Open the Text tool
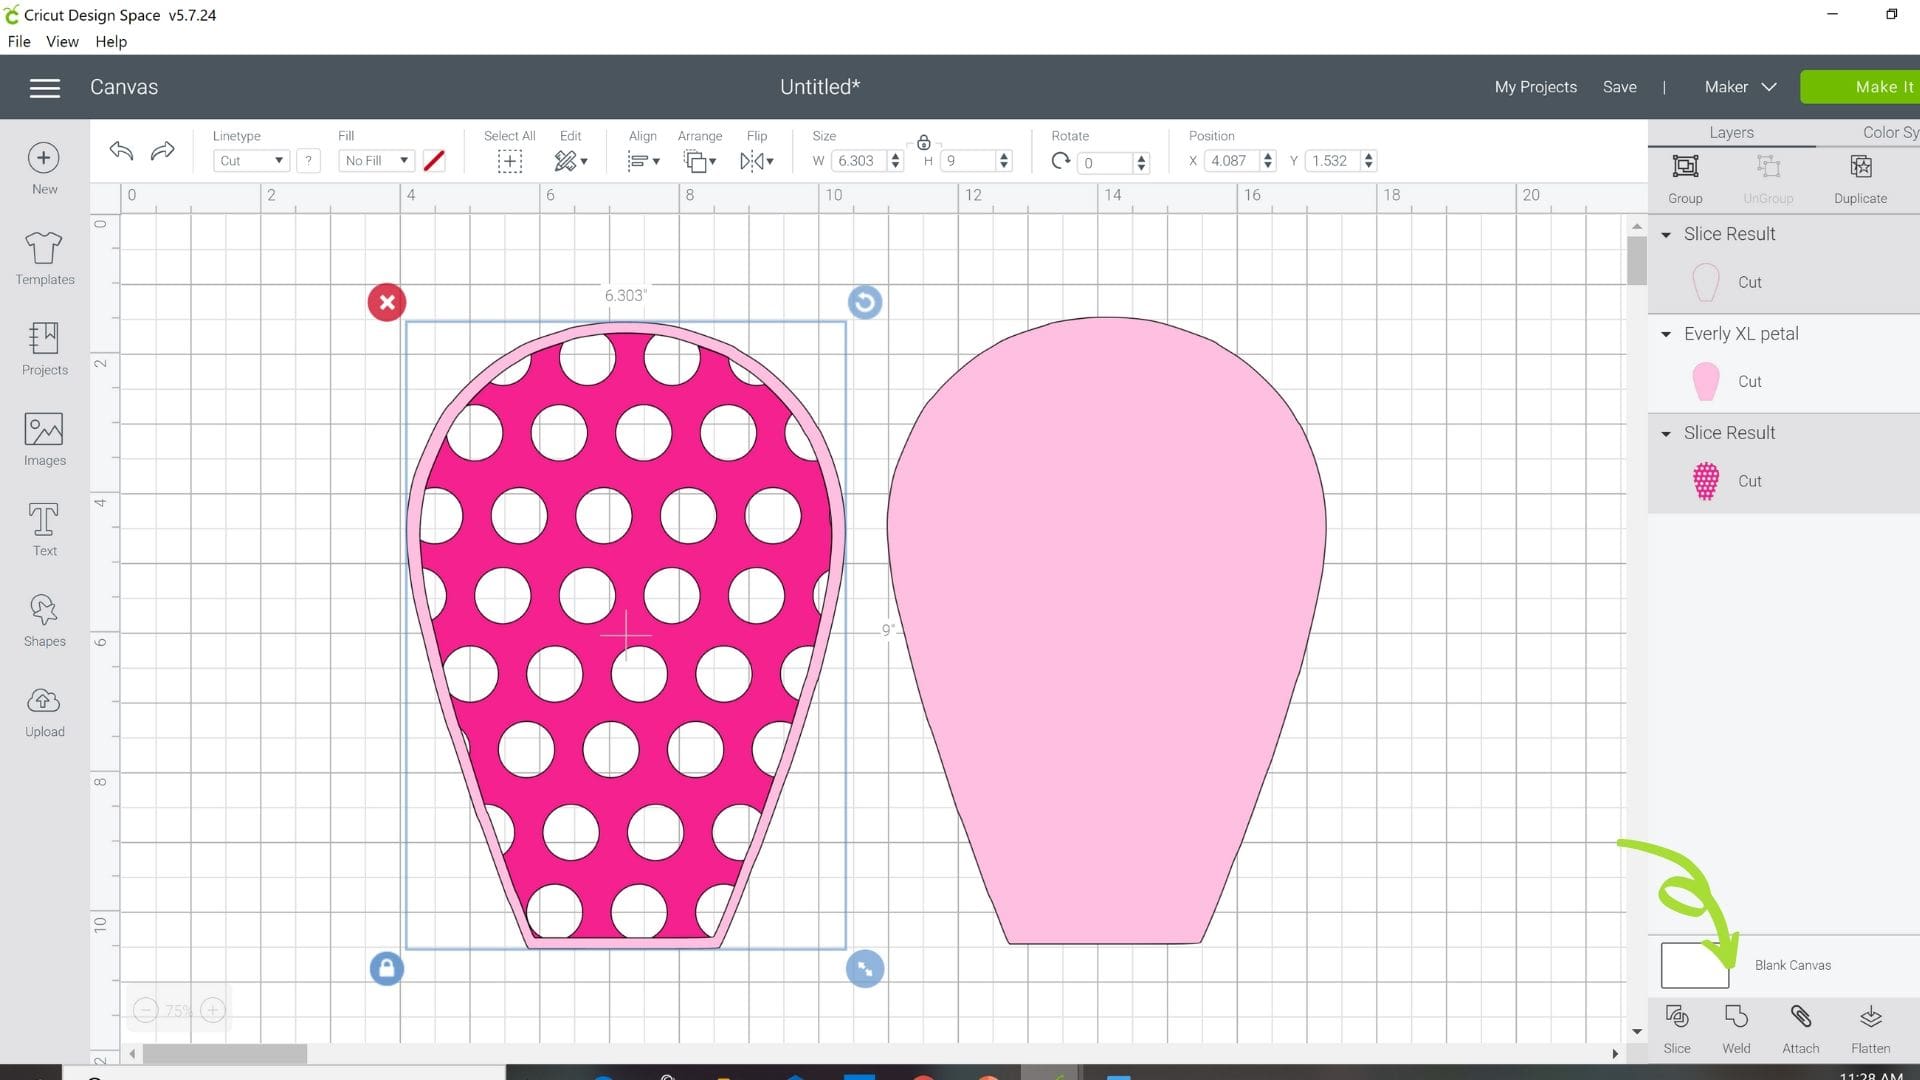This screenshot has height=1080, width=1920. point(44,528)
